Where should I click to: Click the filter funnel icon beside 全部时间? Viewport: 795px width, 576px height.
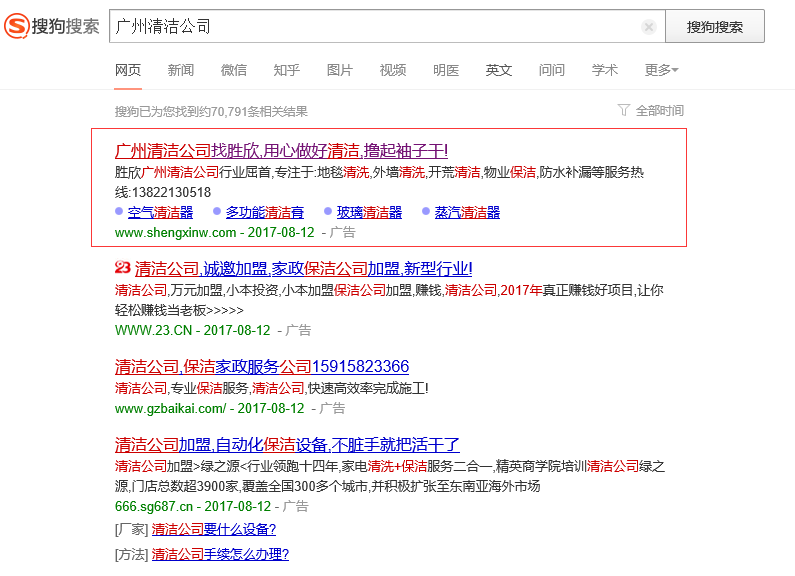point(624,110)
